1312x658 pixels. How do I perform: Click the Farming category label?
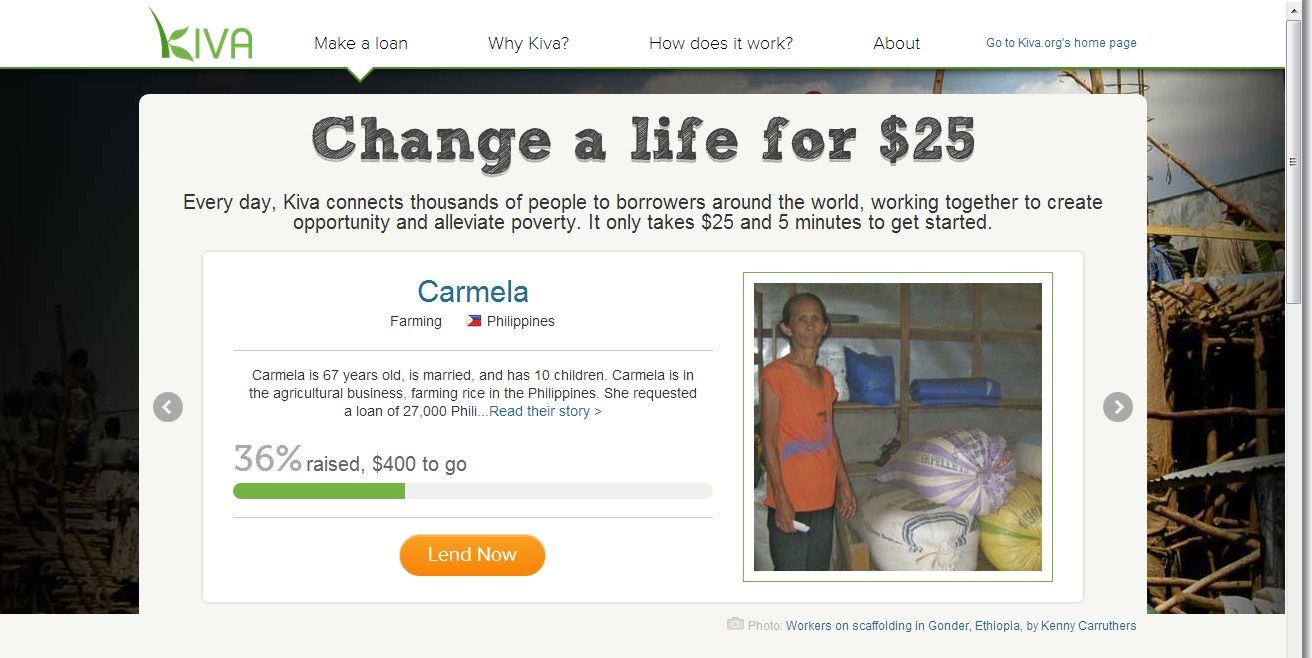coord(416,321)
